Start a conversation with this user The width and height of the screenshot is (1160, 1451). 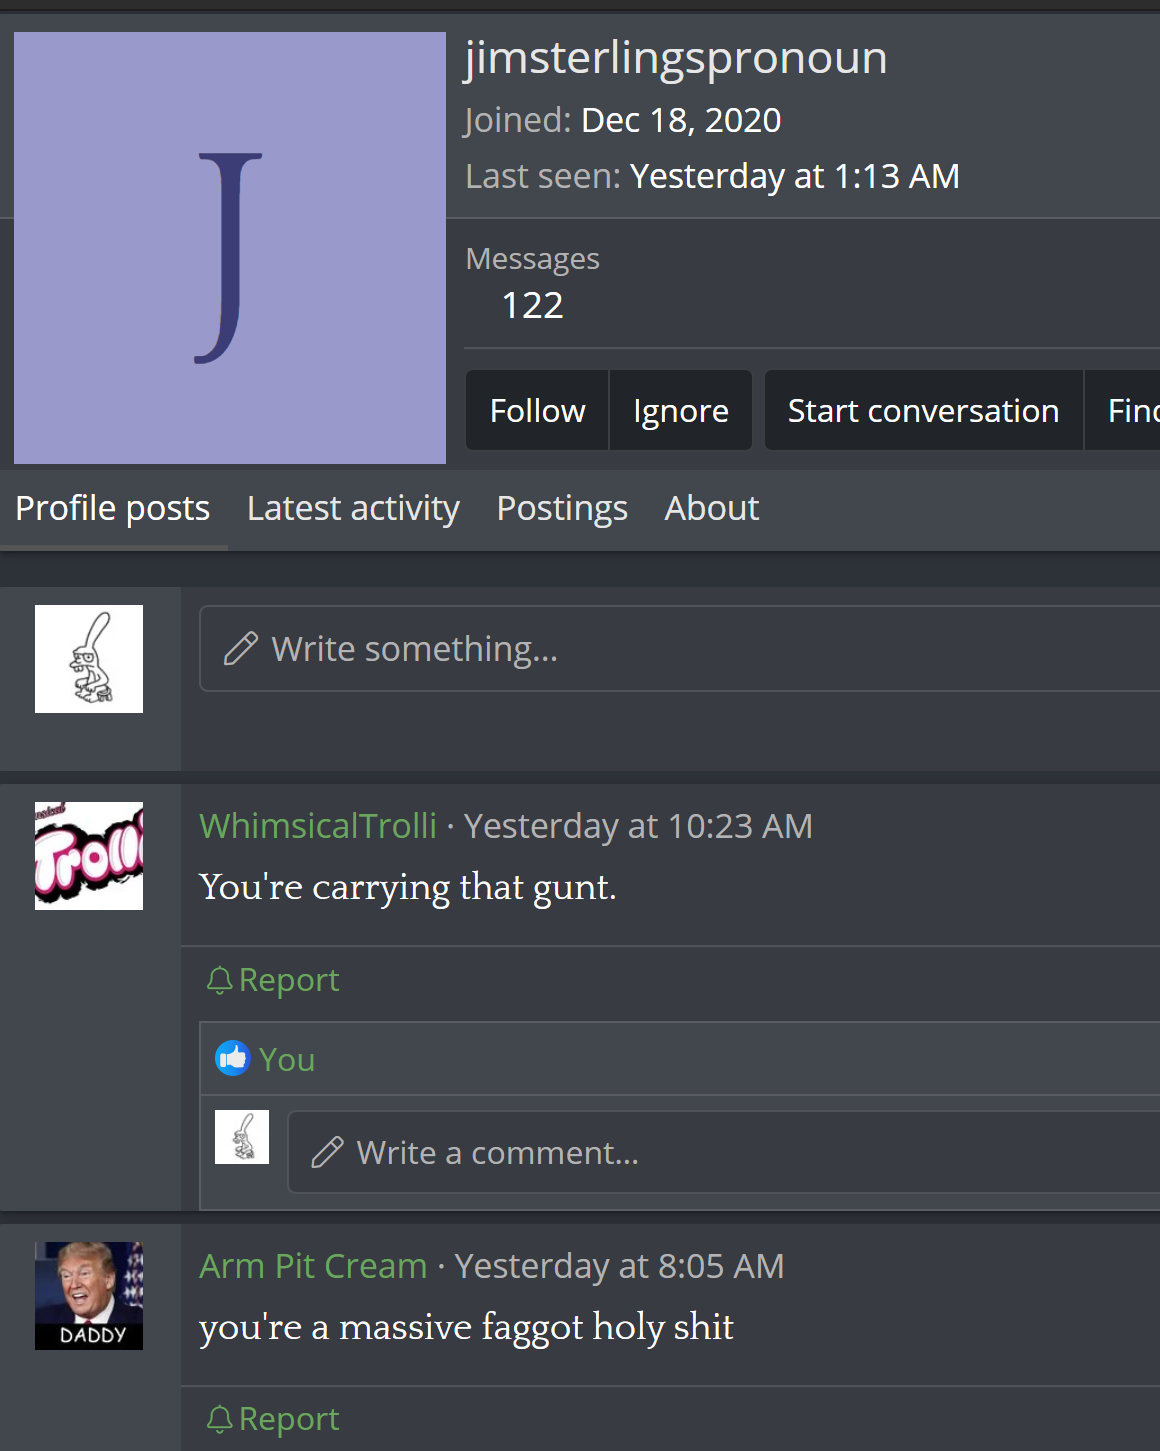pos(923,411)
